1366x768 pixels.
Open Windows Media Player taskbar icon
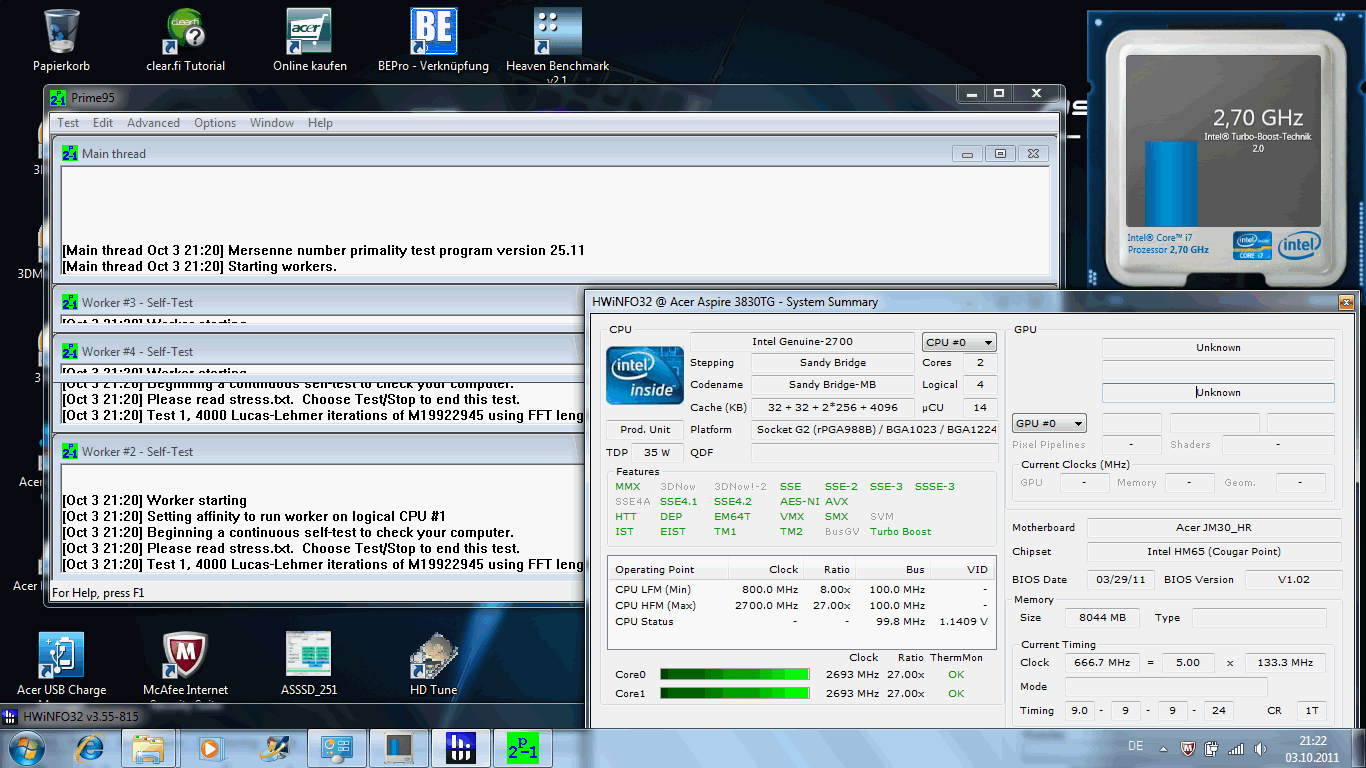click(x=210, y=748)
